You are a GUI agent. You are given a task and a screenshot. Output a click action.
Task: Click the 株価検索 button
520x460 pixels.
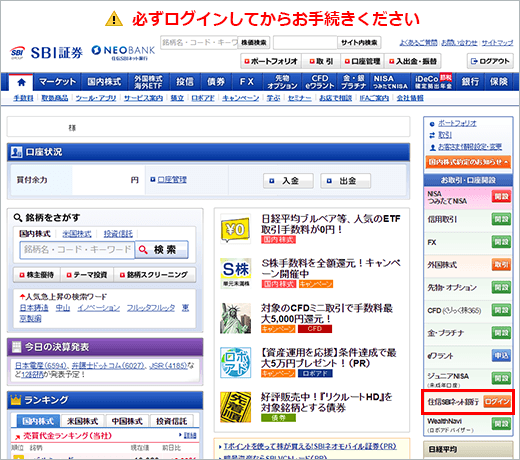coord(254,43)
